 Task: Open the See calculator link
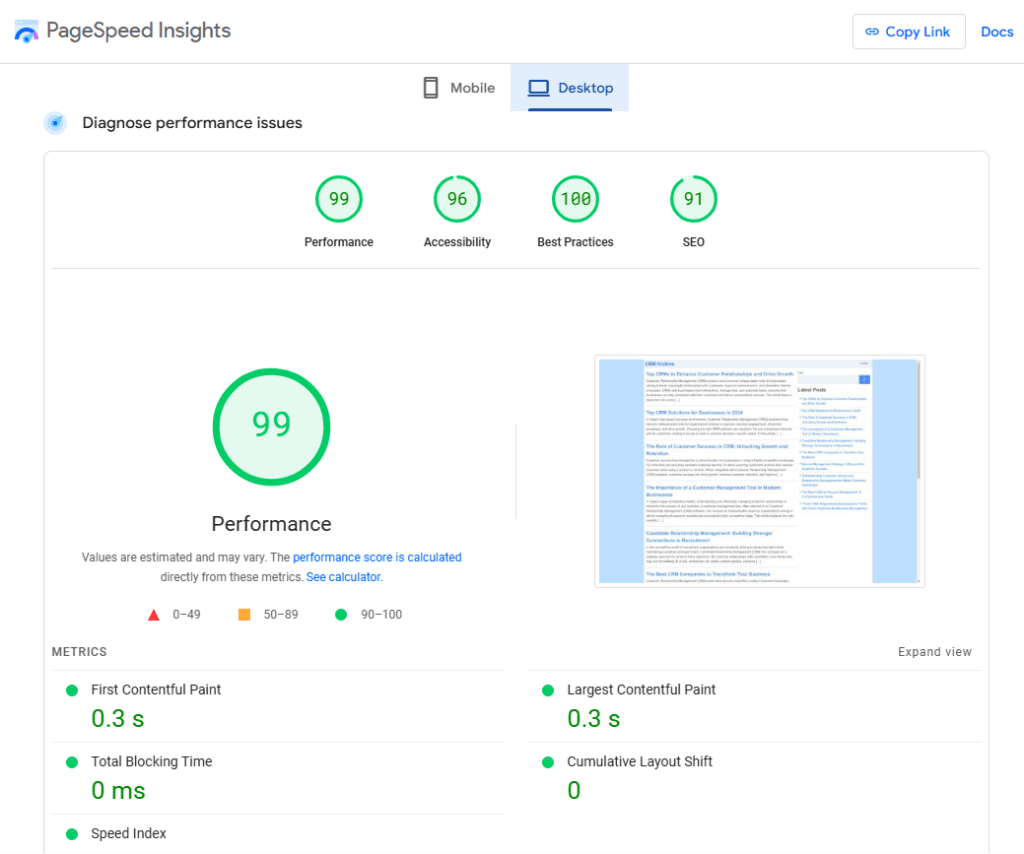344,577
